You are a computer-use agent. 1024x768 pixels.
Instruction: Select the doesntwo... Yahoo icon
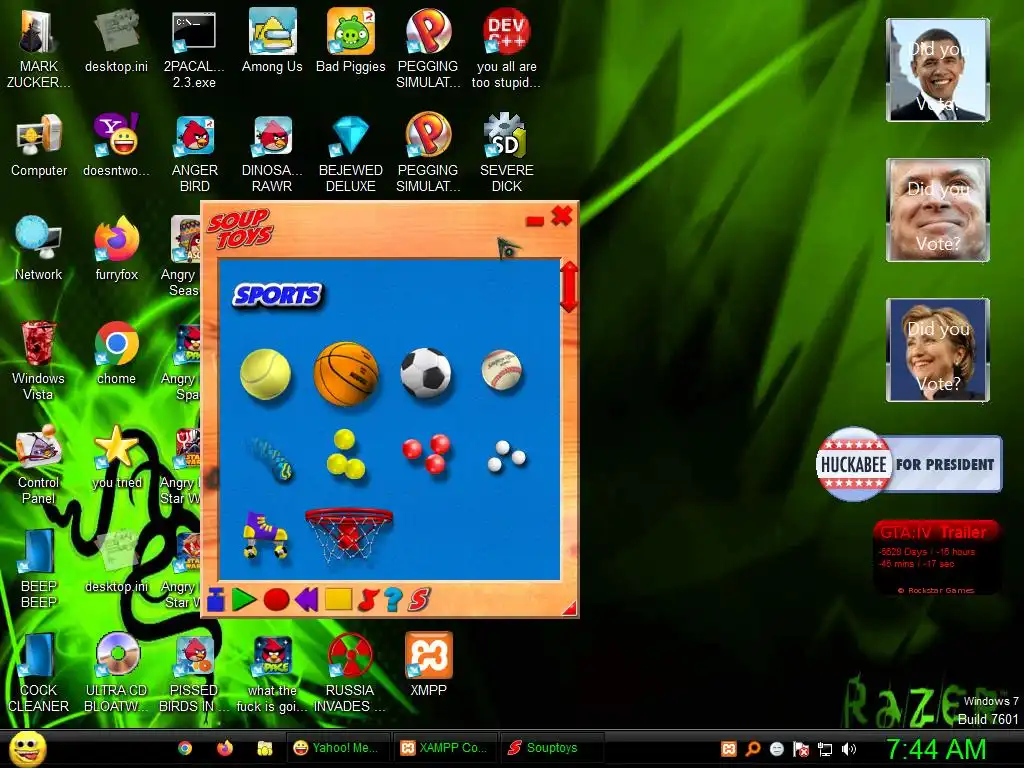click(x=116, y=145)
